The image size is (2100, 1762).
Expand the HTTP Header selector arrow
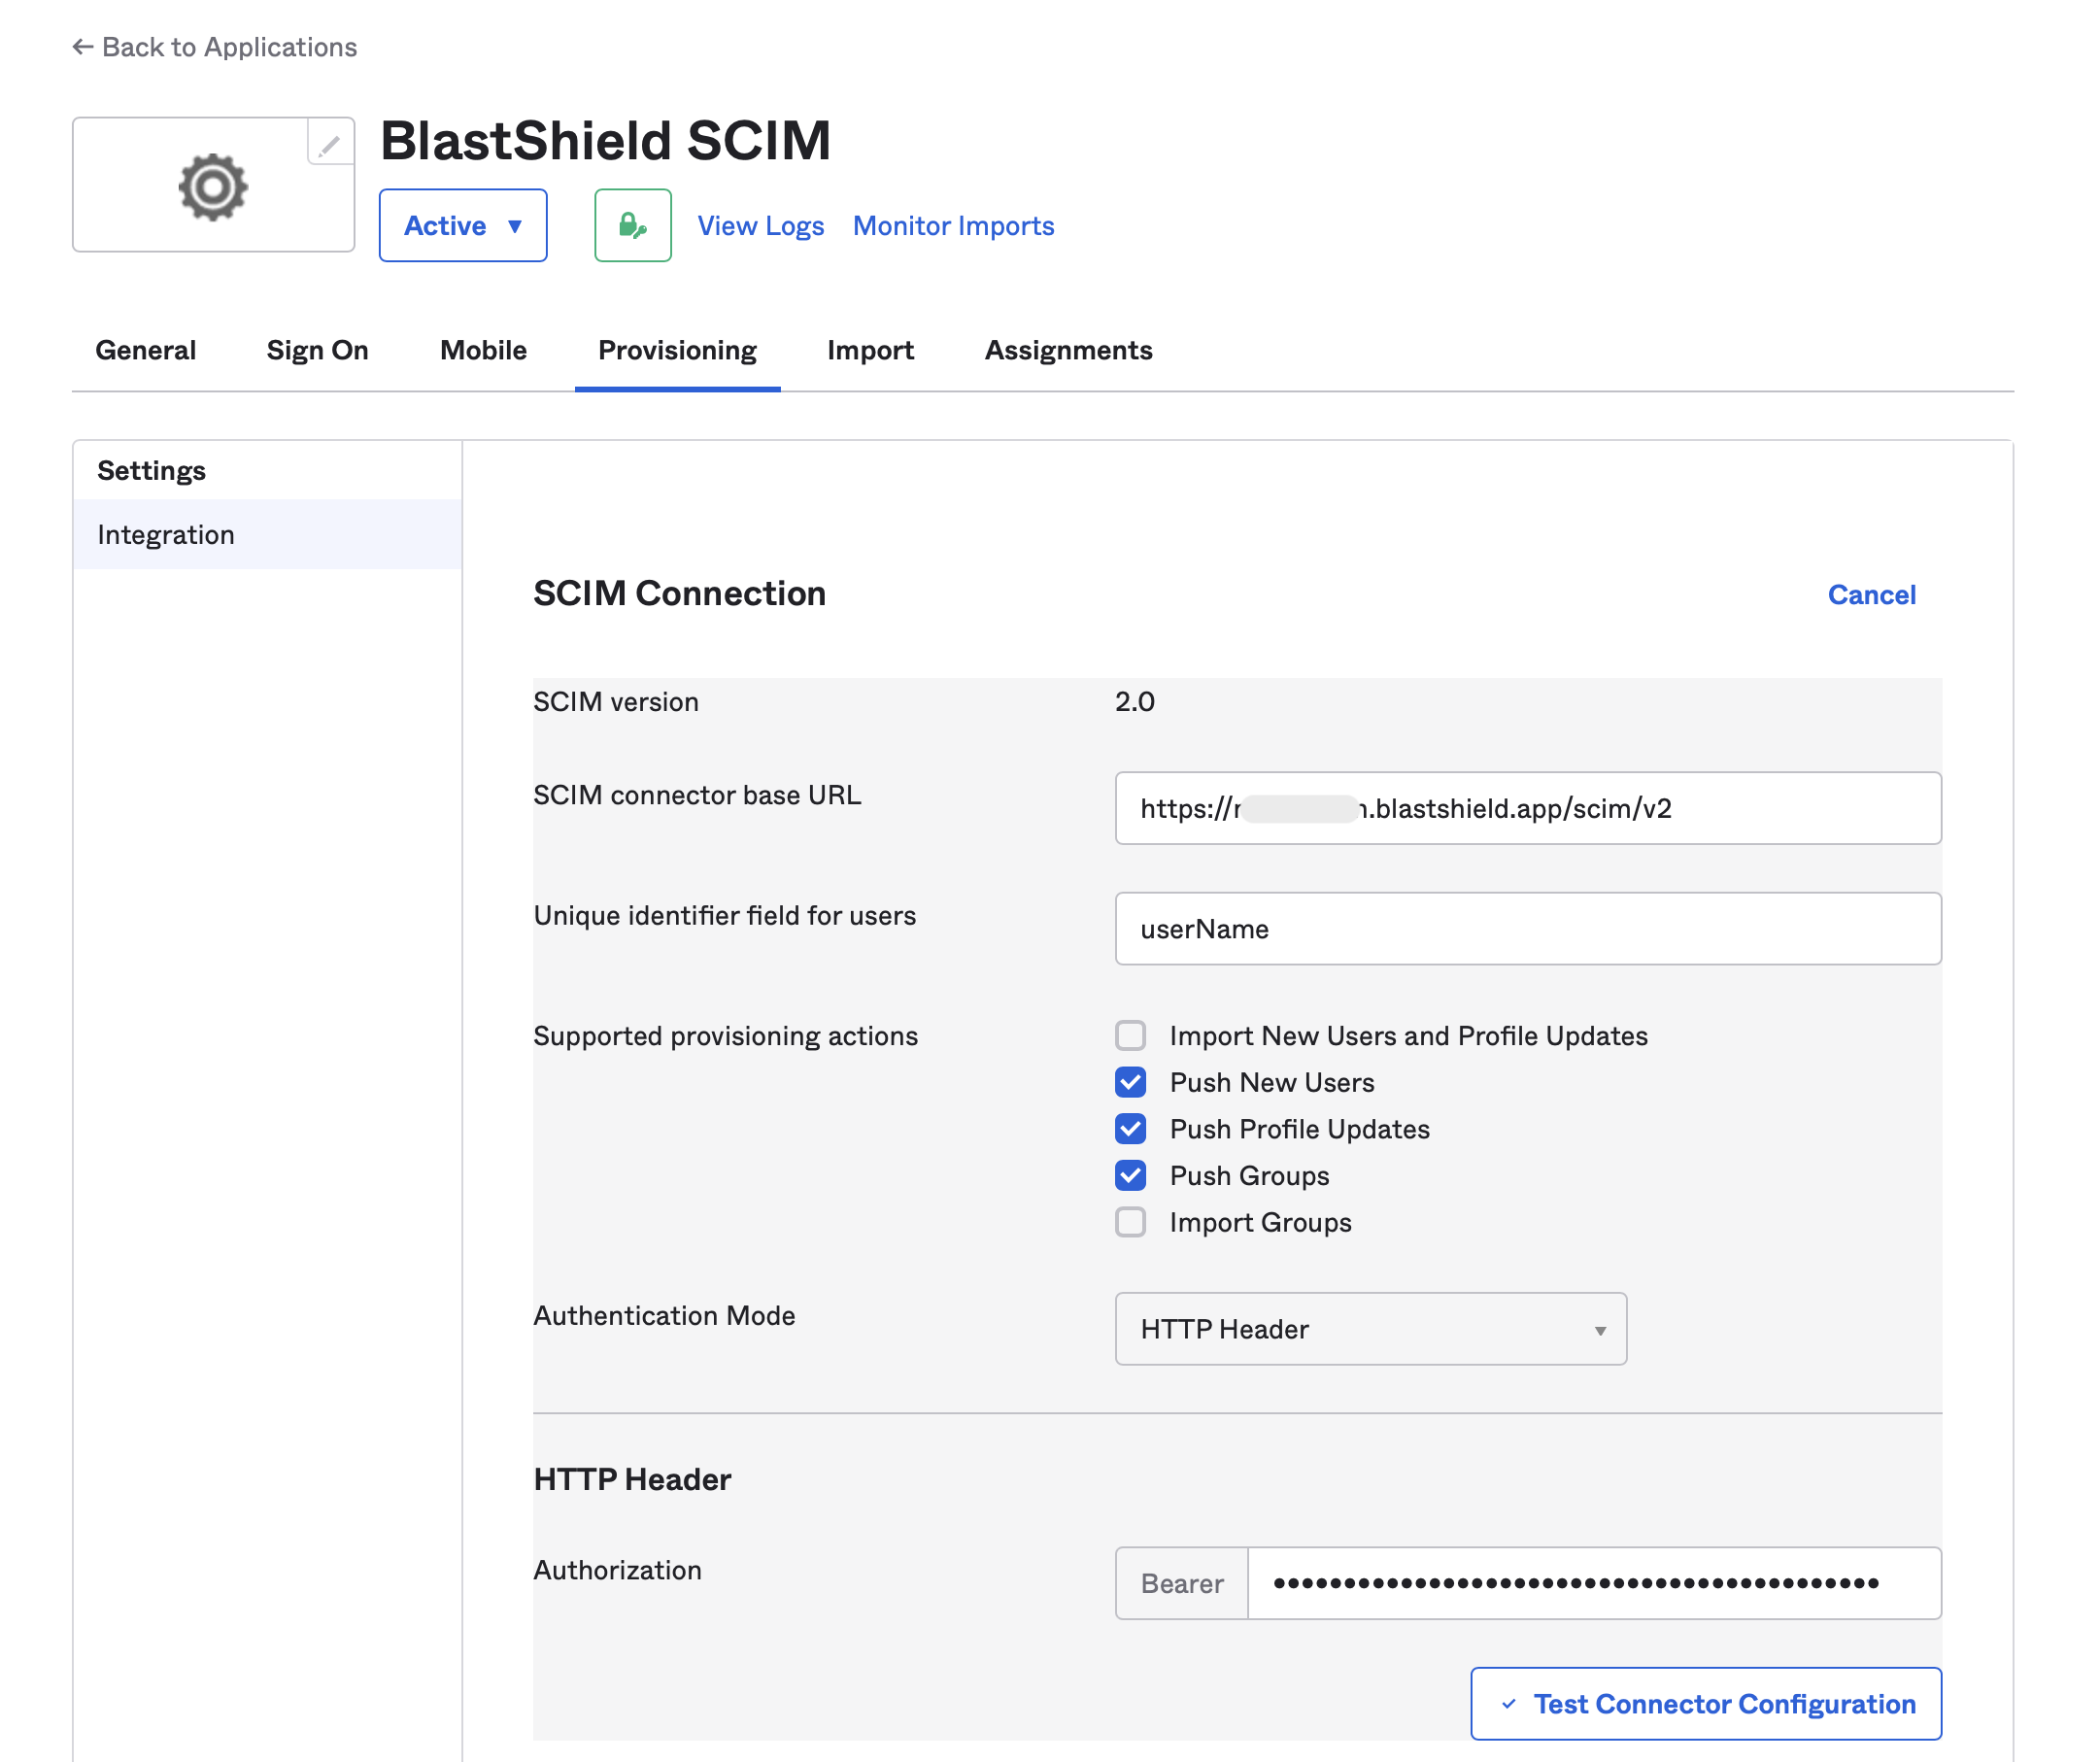pos(1601,1329)
